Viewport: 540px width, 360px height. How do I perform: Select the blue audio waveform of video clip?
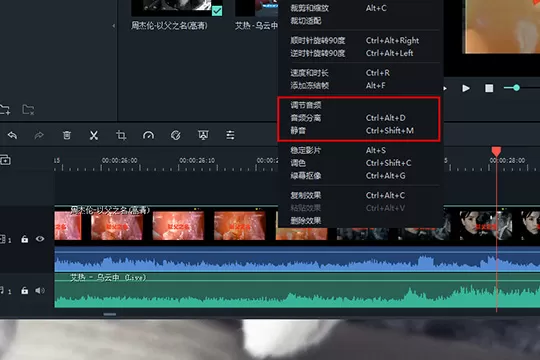click(x=297, y=259)
